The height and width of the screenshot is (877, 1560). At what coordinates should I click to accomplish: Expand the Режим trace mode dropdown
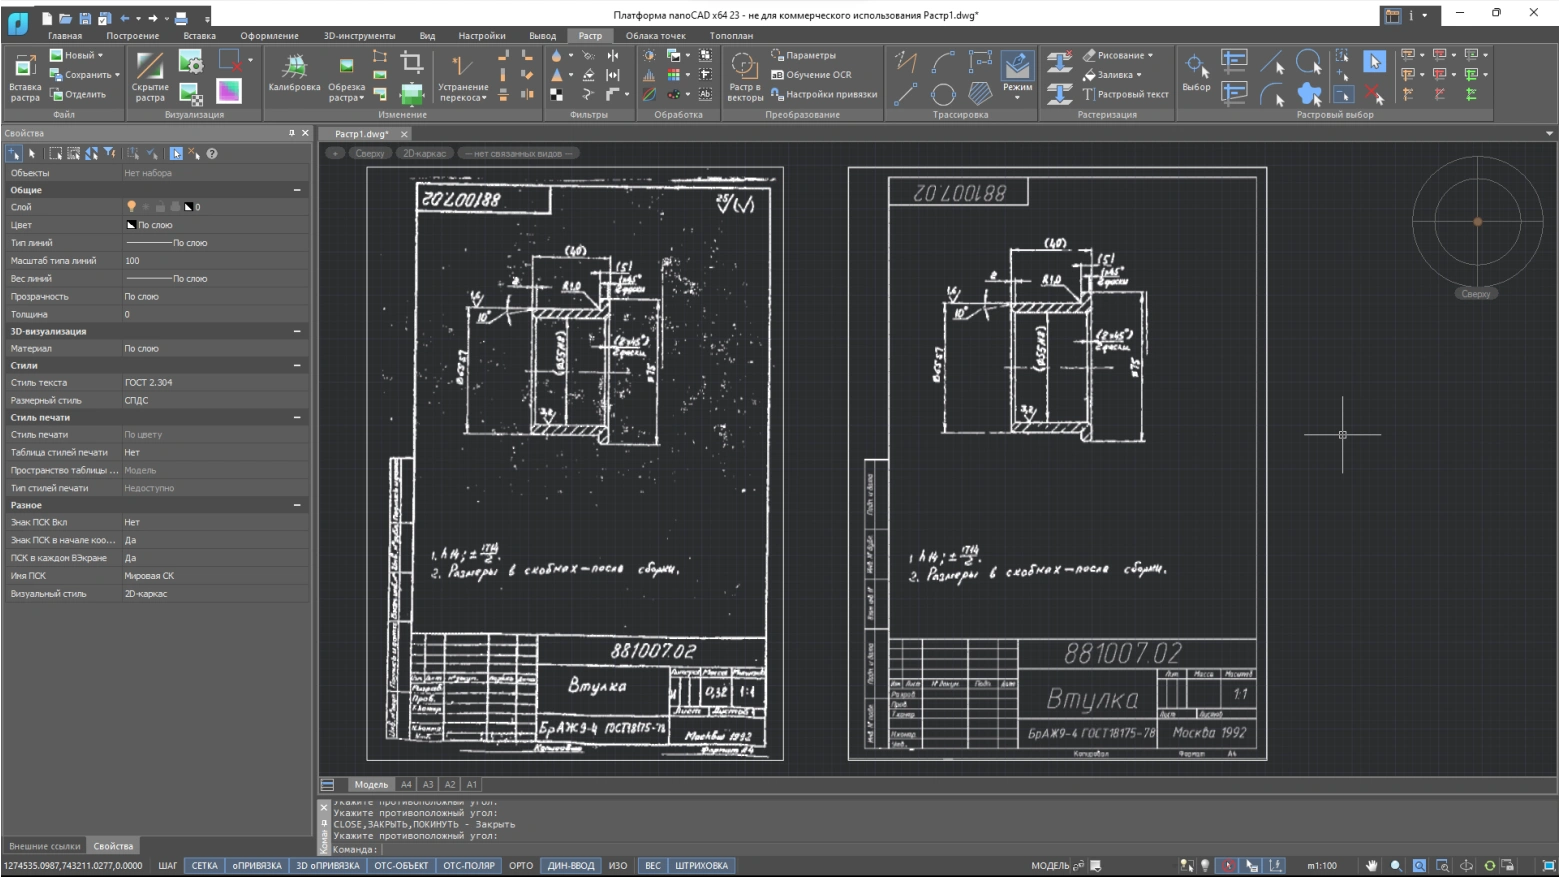(x=1017, y=97)
